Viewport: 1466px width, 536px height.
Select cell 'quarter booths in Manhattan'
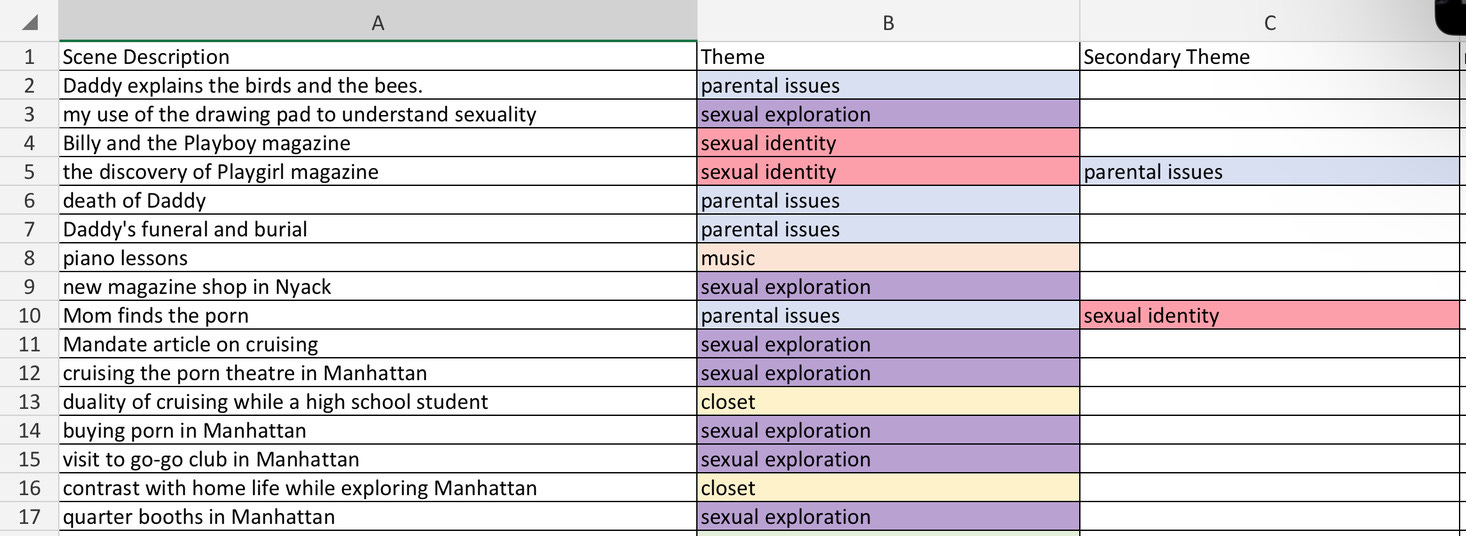tap(378, 517)
